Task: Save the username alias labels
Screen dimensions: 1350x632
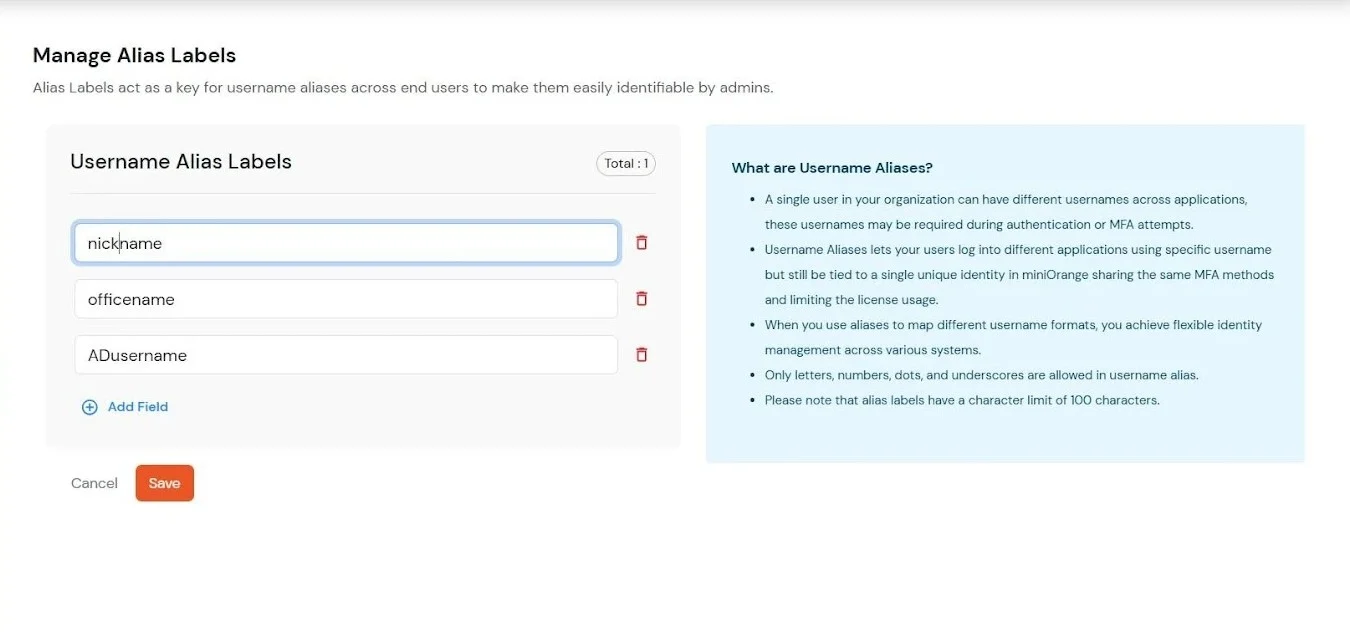Action: 164,483
